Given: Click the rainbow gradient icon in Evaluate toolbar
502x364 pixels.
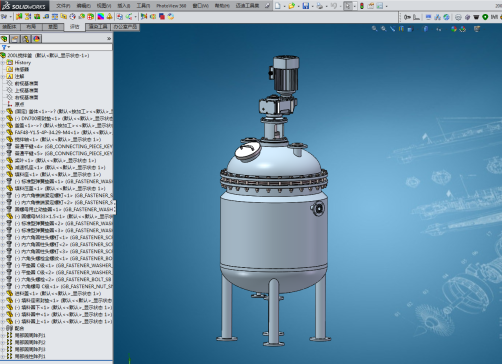Looking at the screenshot, I should [100, 16].
